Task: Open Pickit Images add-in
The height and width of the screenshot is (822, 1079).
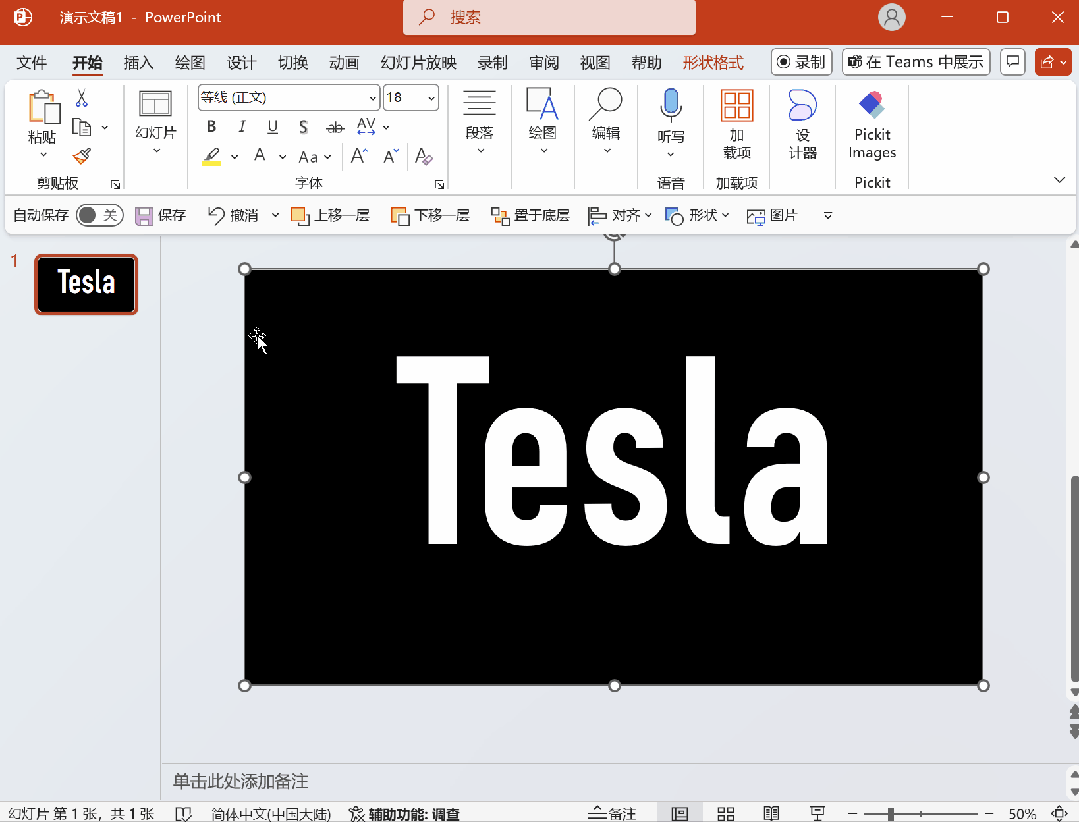Action: click(872, 125)
